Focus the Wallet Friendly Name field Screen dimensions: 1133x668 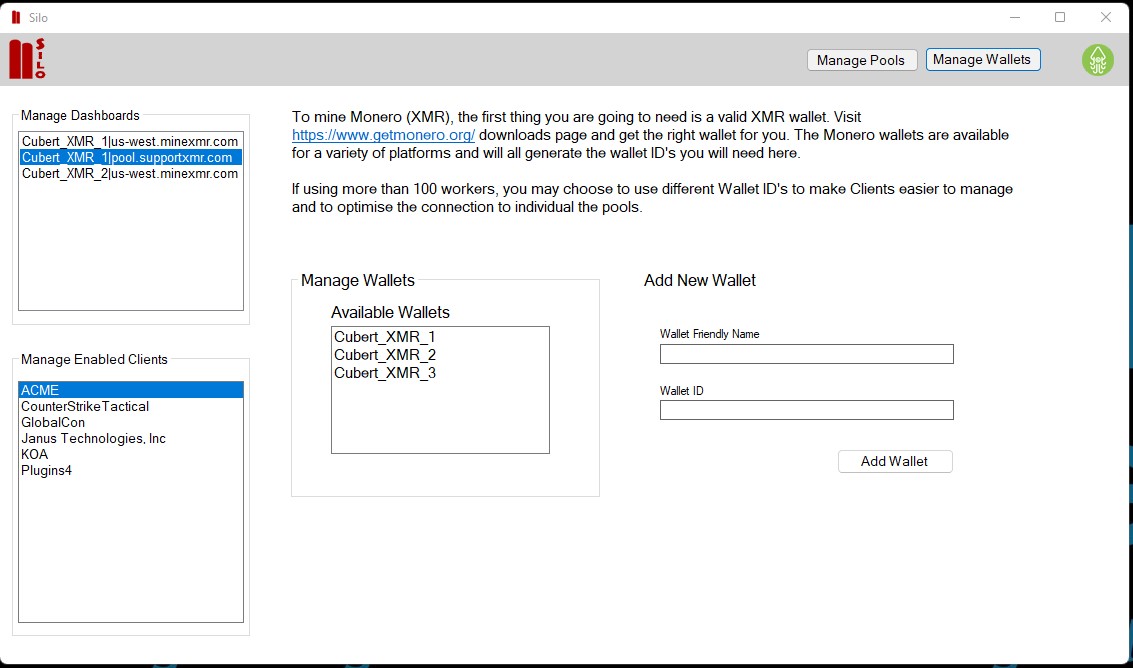[x=806, y=354]
